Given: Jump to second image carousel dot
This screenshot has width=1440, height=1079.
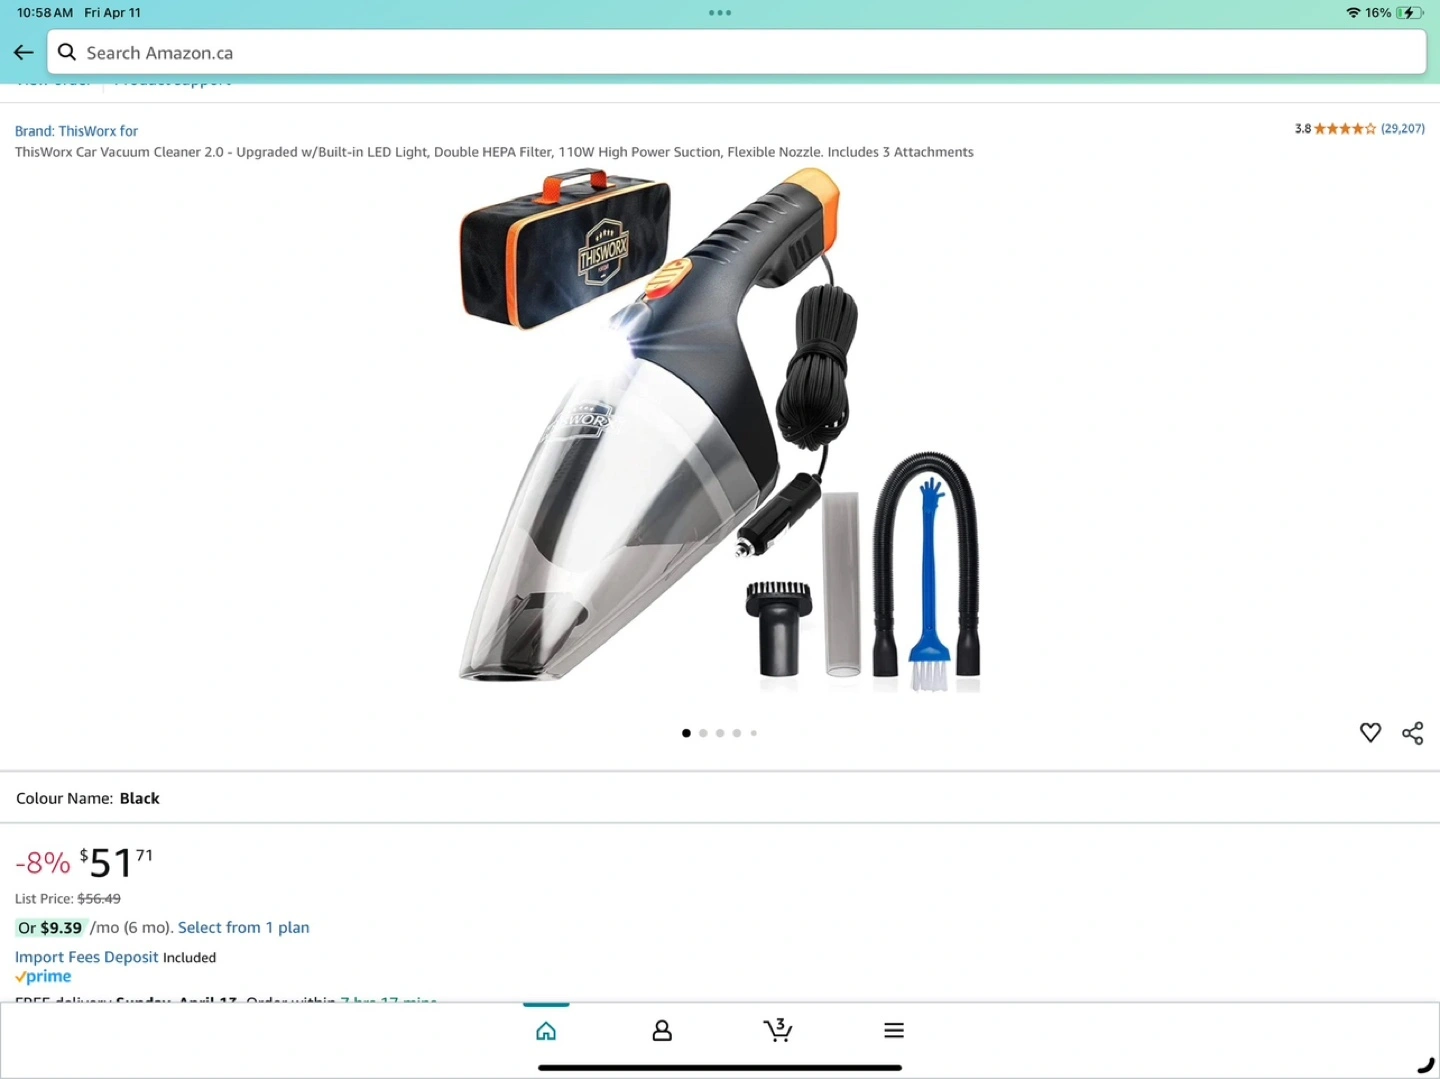Looking at the screenshot, I should [x=703, y=733].
